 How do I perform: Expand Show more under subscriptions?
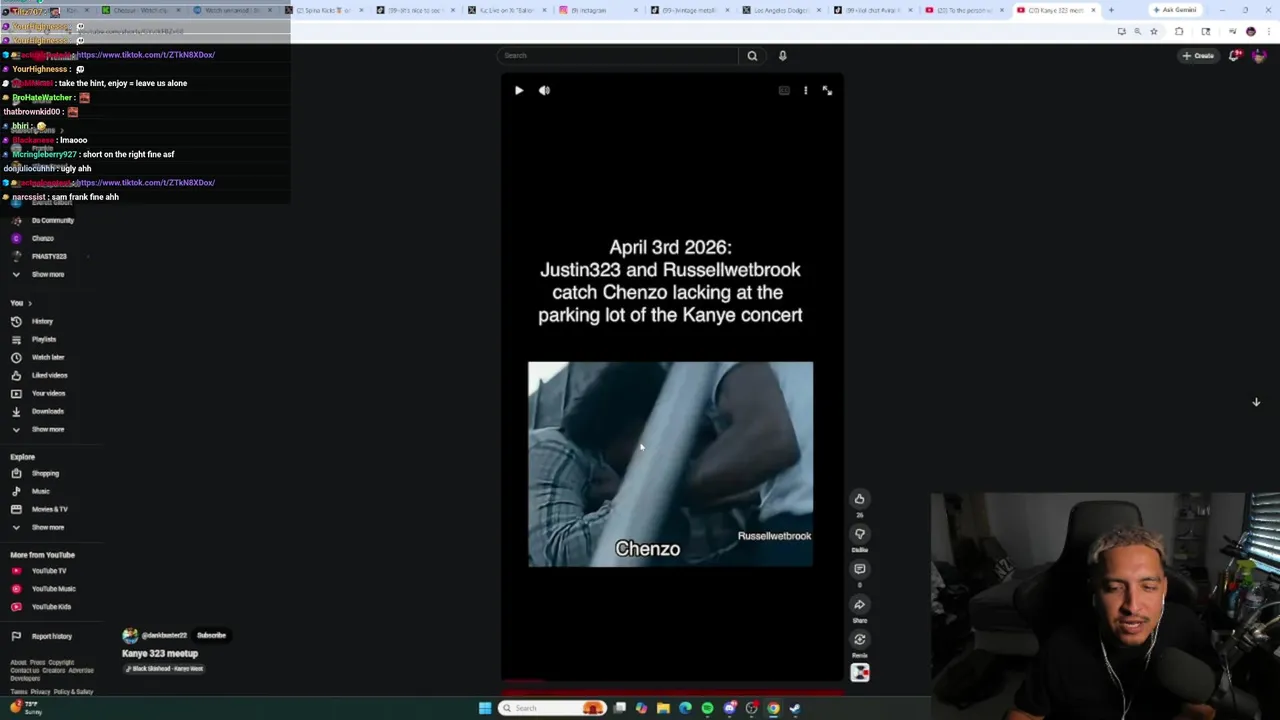tap(47, 274)
